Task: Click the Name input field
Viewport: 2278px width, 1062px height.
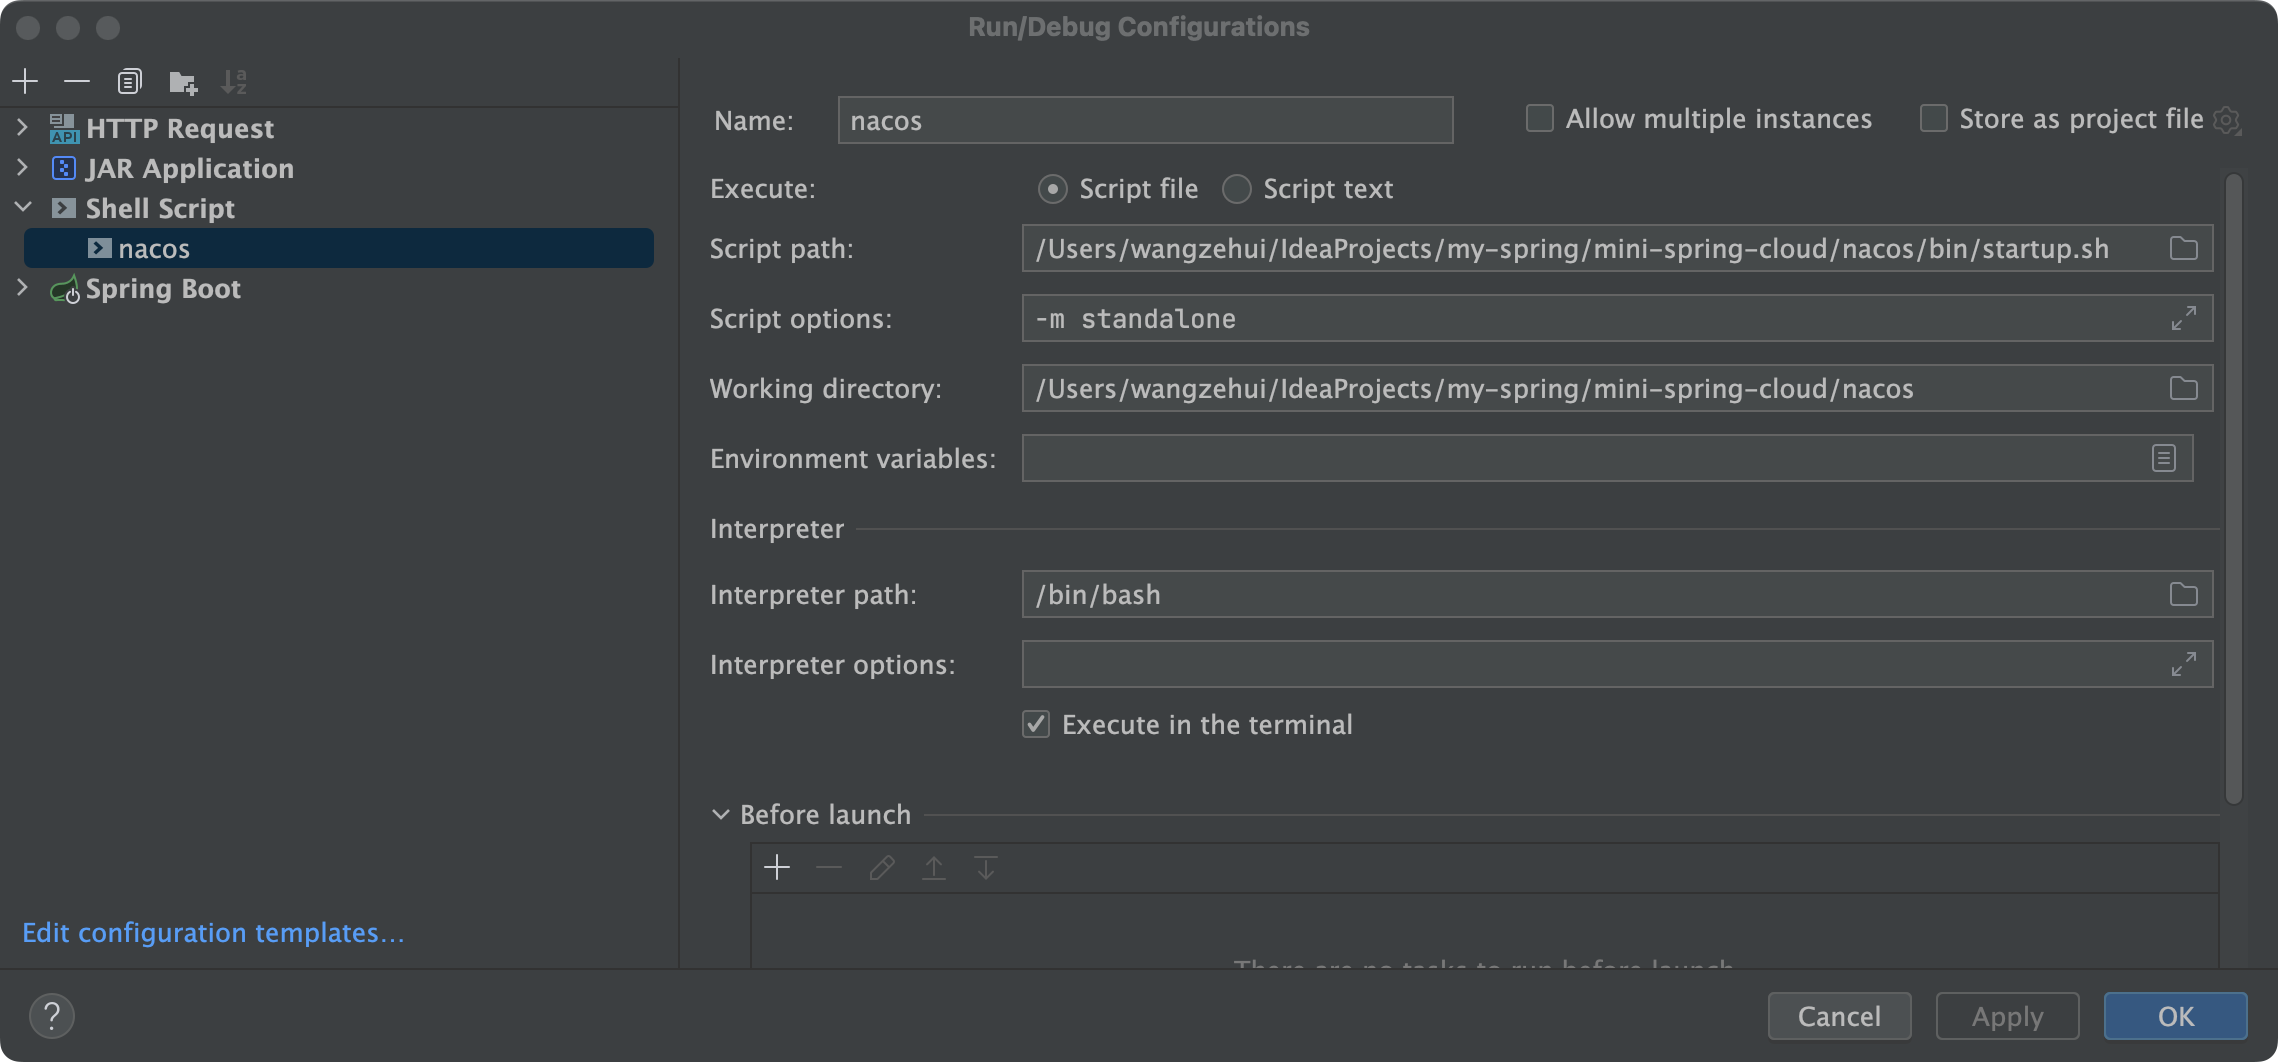Action: pyautogui.click(x=1144, y=120)
